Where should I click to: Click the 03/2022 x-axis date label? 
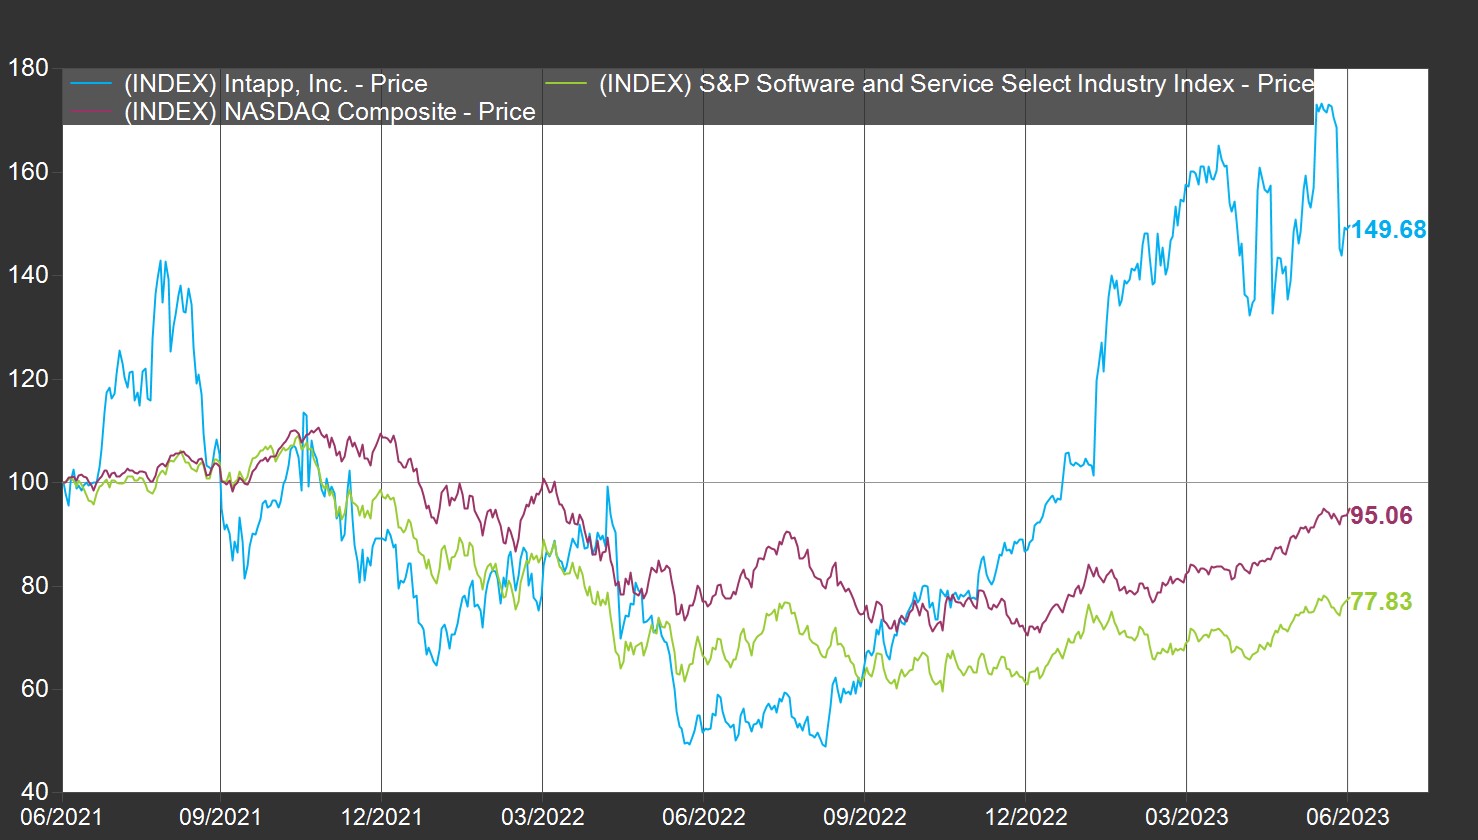542,817
